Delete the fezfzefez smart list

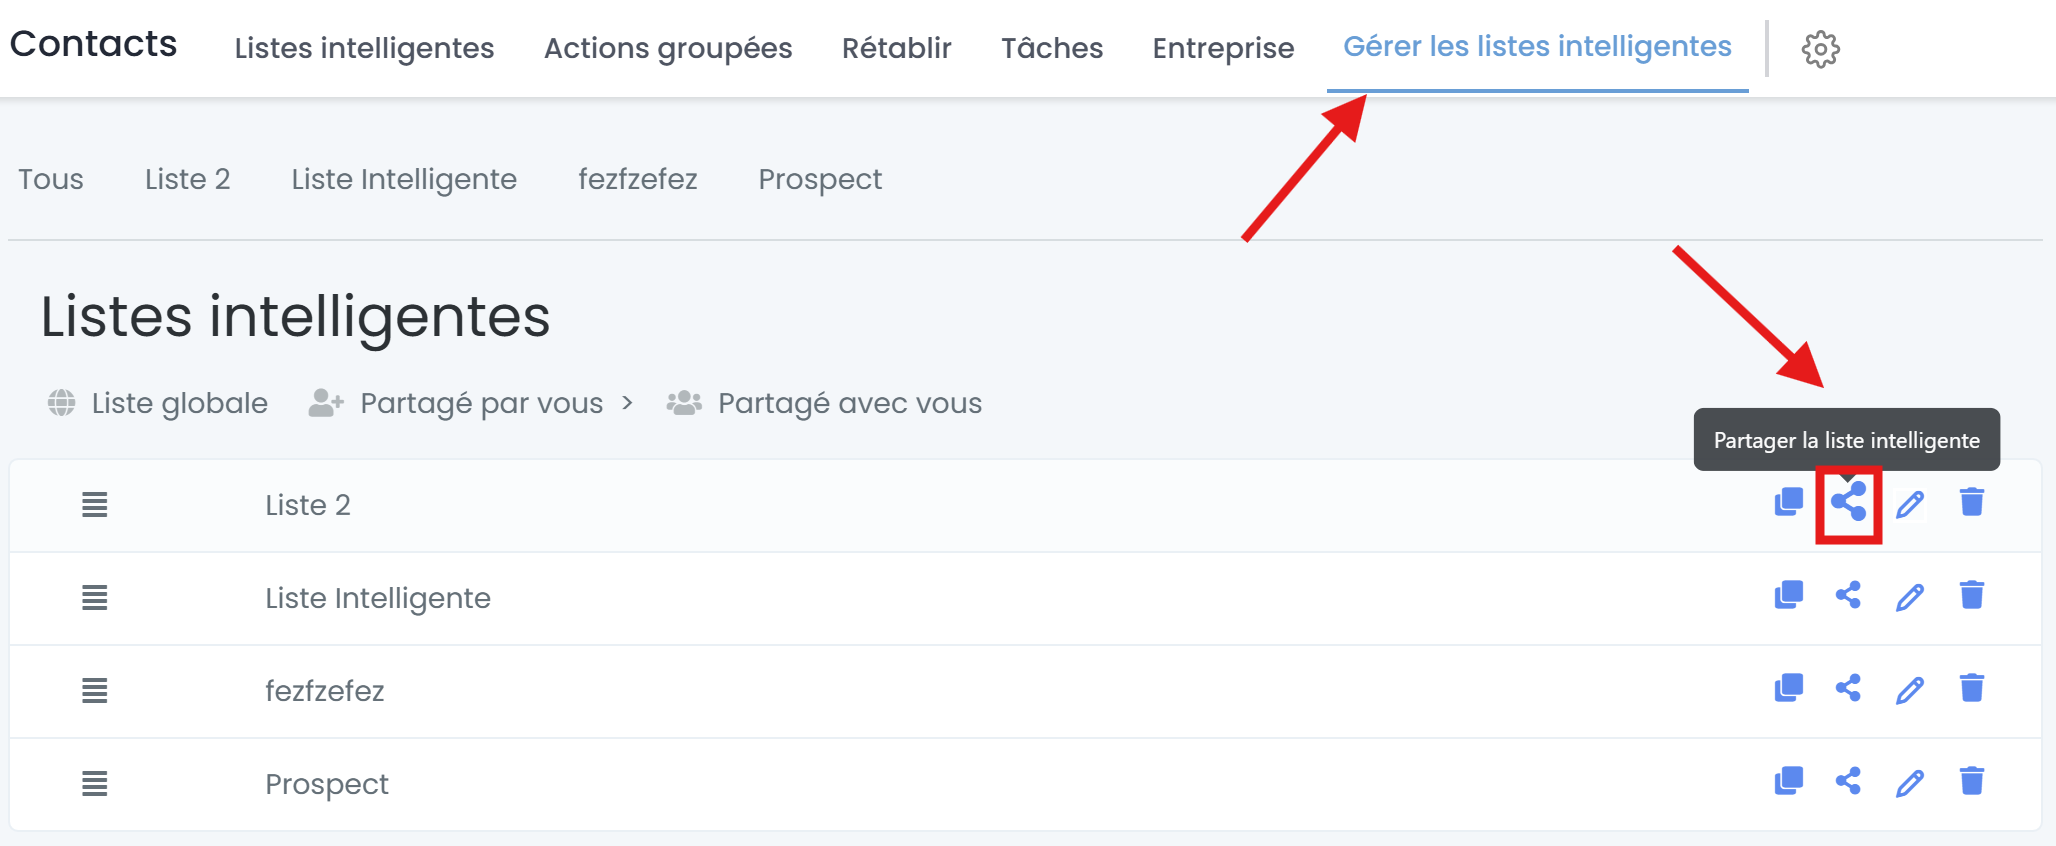[x=1972, y=688]
